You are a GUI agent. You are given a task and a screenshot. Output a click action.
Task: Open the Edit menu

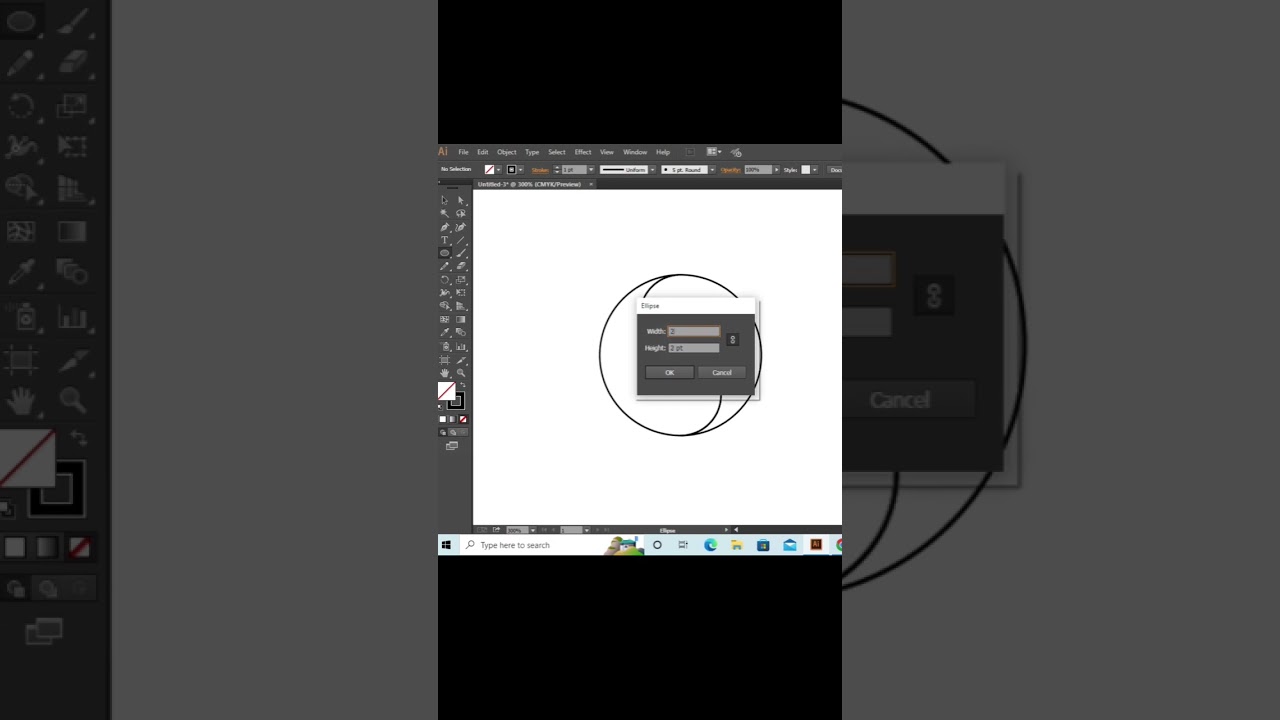click(x=482, y=152)
